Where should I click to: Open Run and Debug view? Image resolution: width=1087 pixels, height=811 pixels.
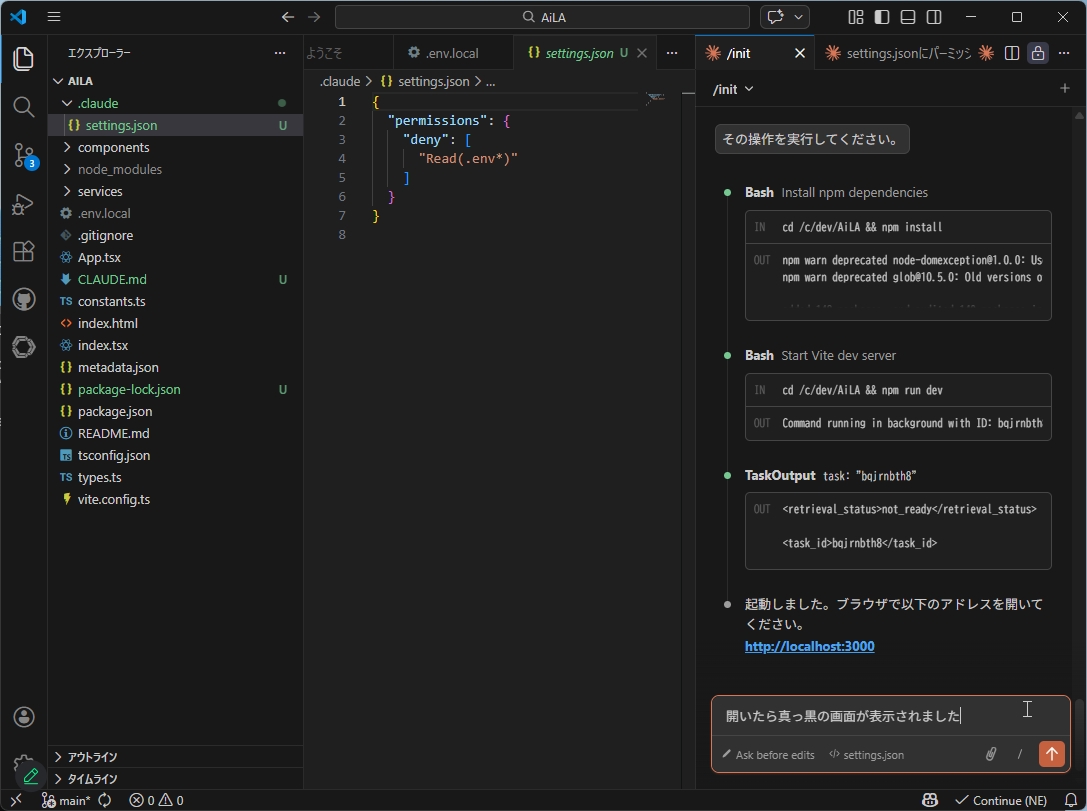coord(23,204)
